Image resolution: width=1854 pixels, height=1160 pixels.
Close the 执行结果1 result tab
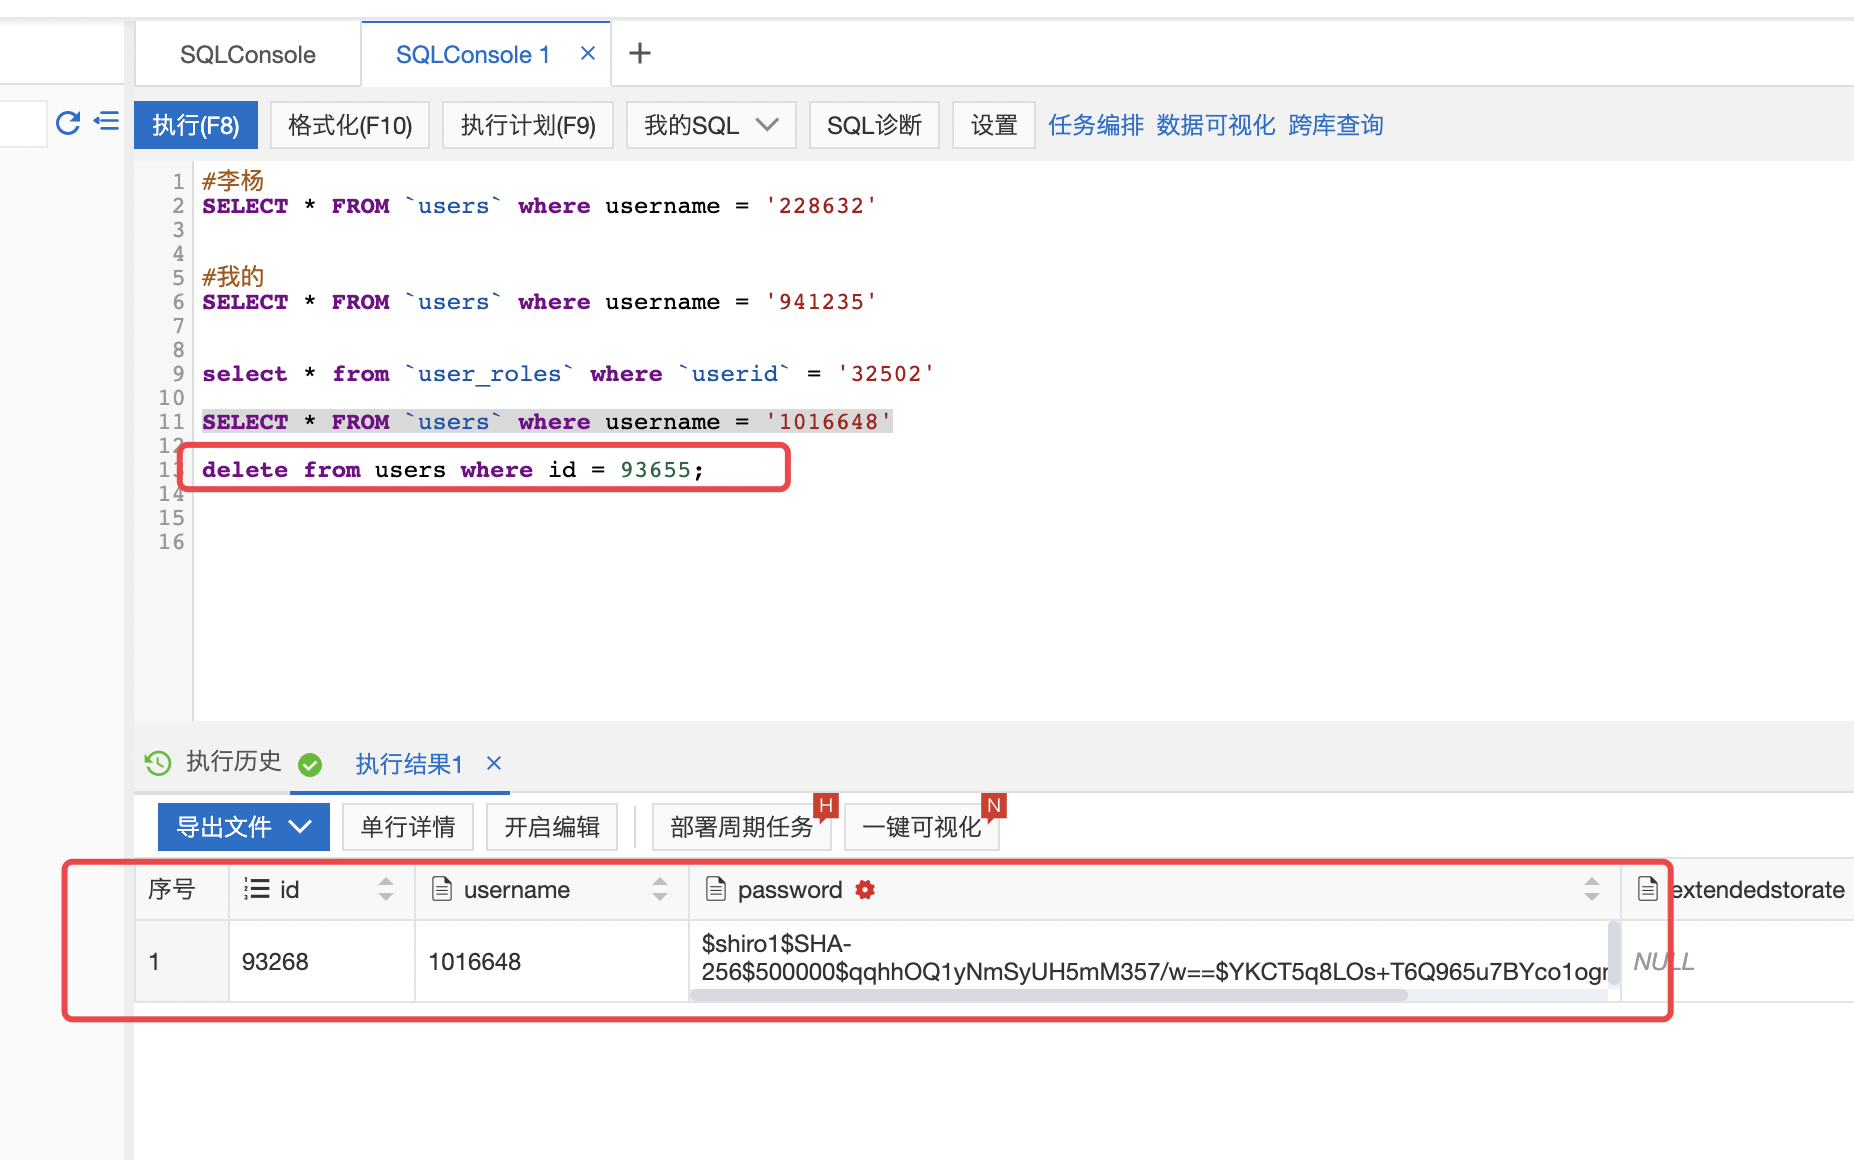click(494, 764)
